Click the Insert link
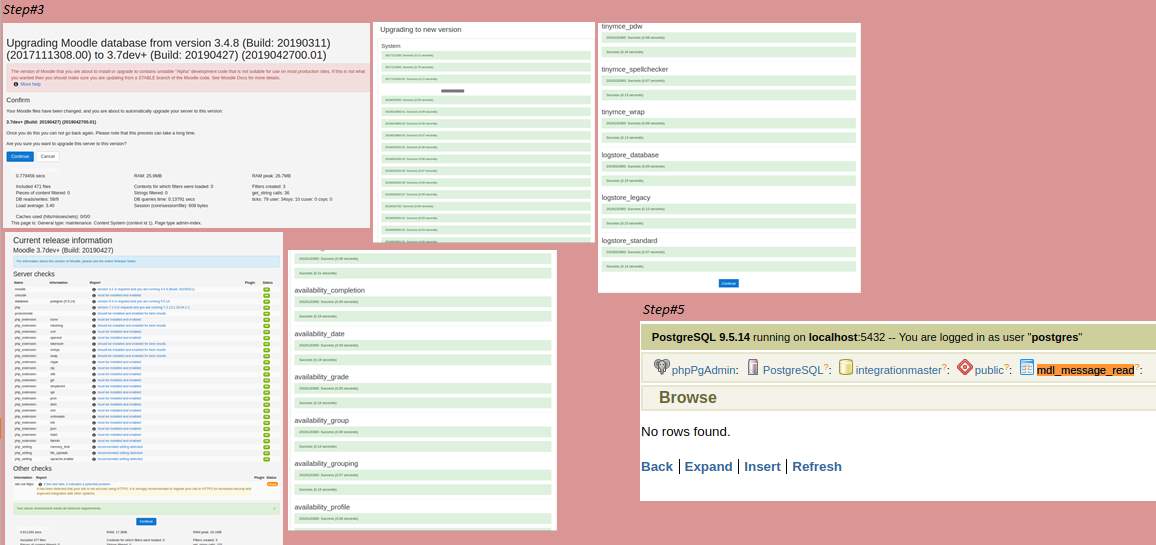This screenshot has width=1156, height=545. pyautogui.click(x=762, y=467)
